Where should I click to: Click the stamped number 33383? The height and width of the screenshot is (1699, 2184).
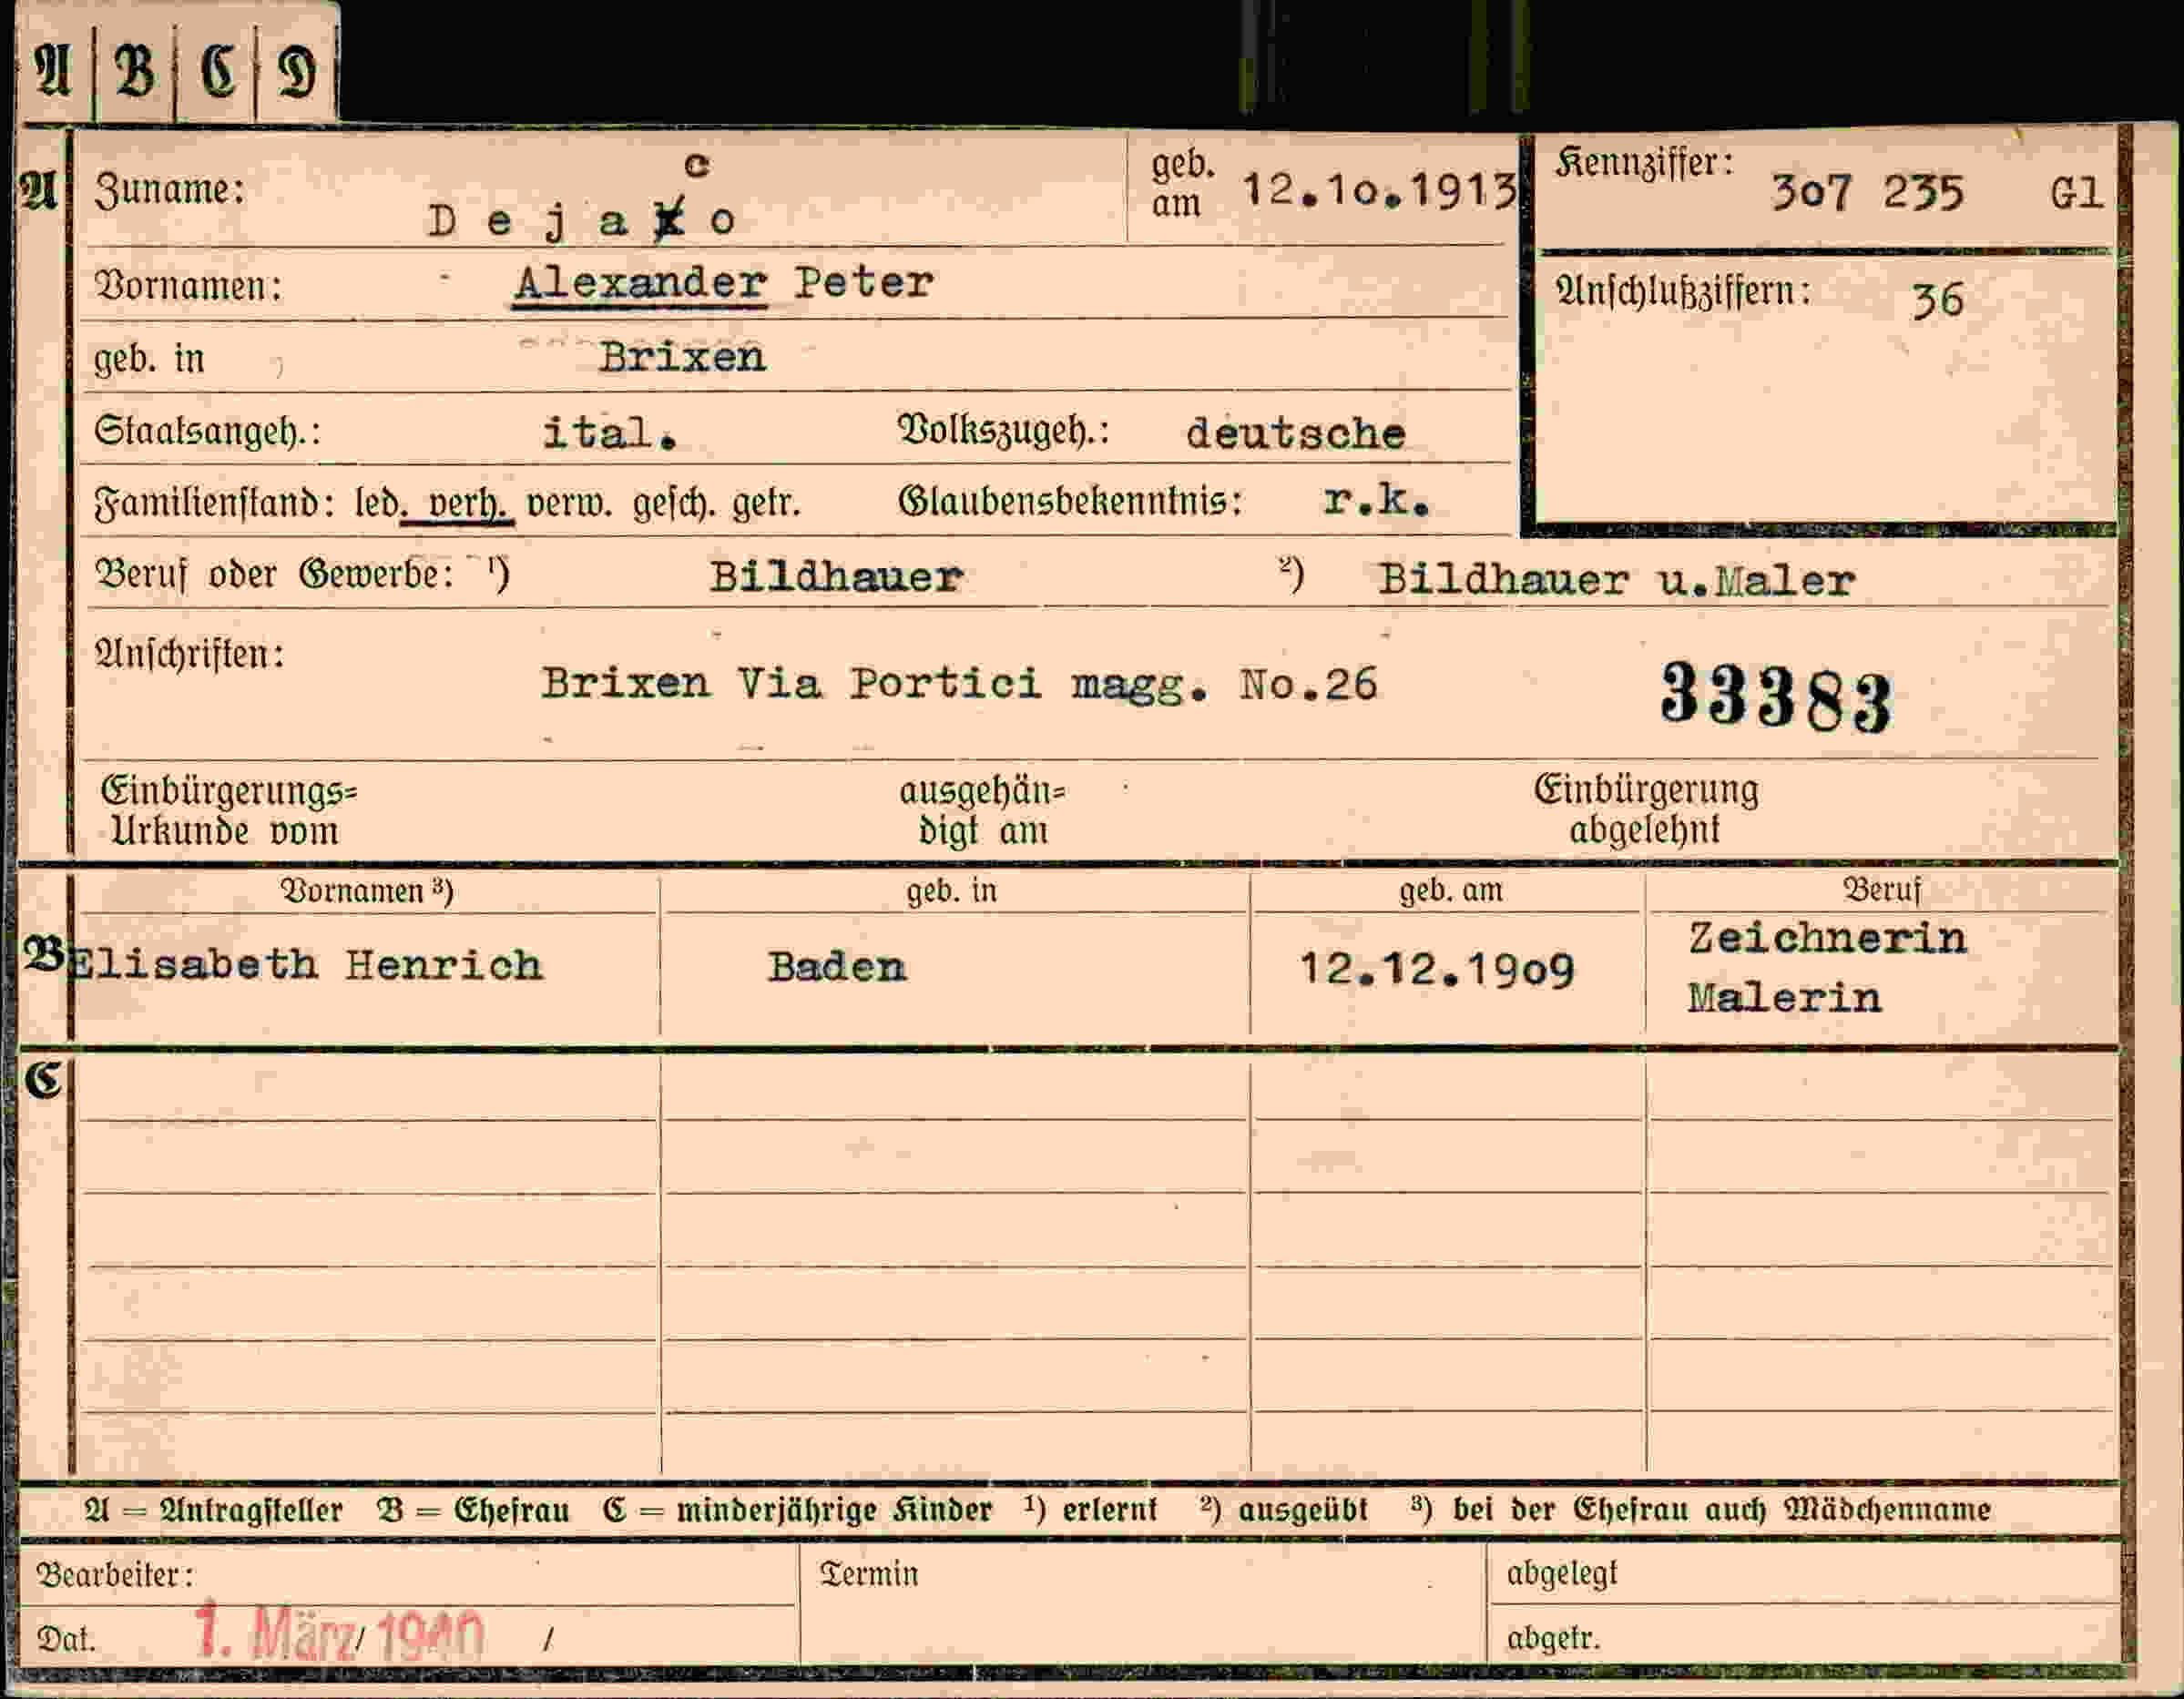(x=1776, y=697)
